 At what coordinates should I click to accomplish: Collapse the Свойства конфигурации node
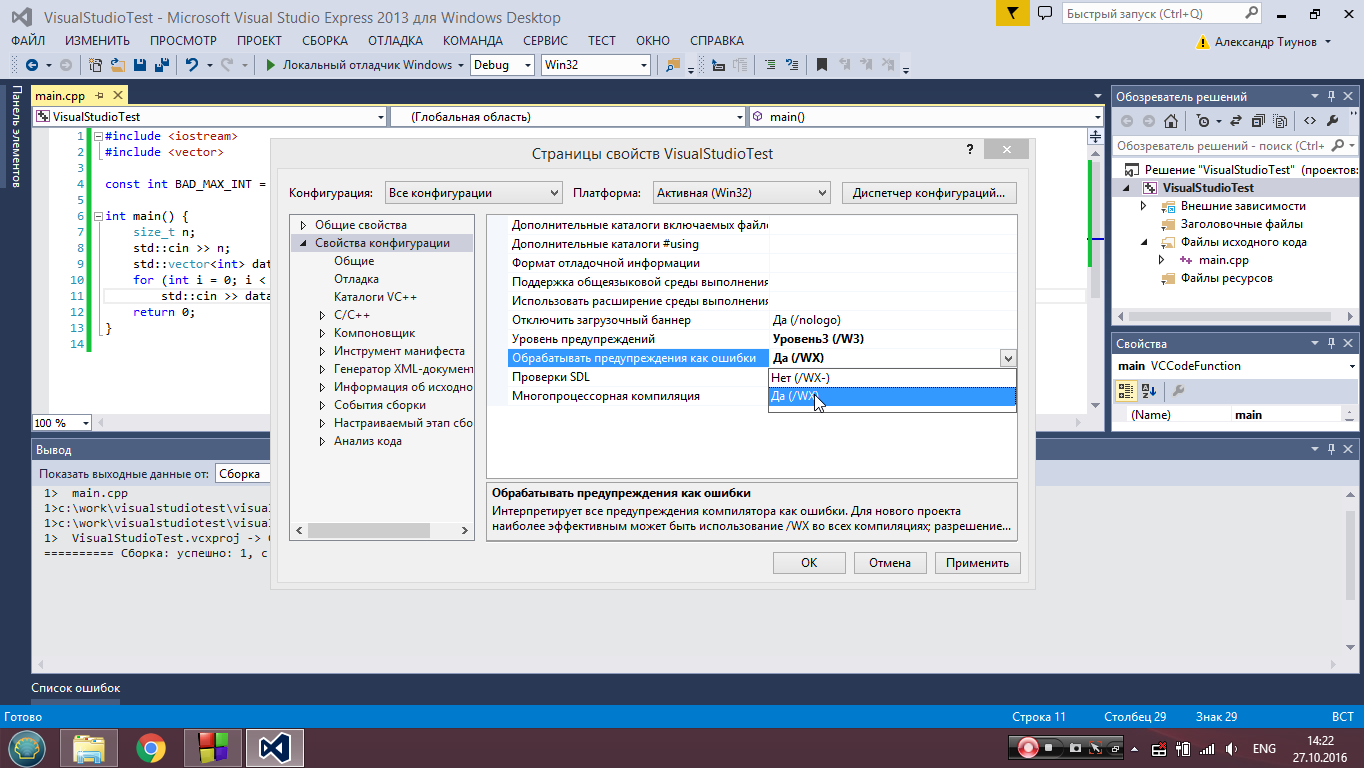tap(303, 243)
